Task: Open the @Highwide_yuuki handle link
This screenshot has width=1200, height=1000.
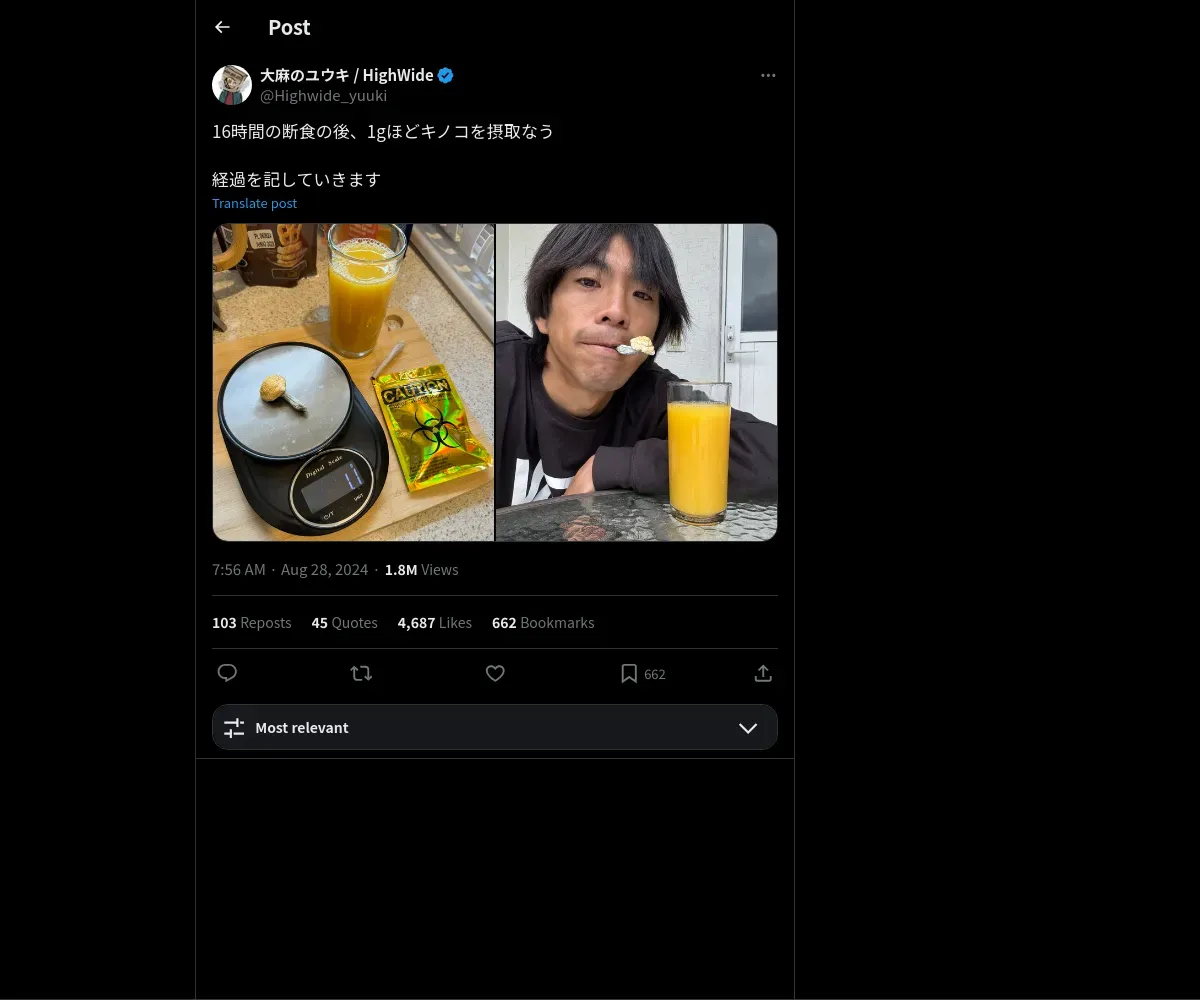Action: coord(323,96)
